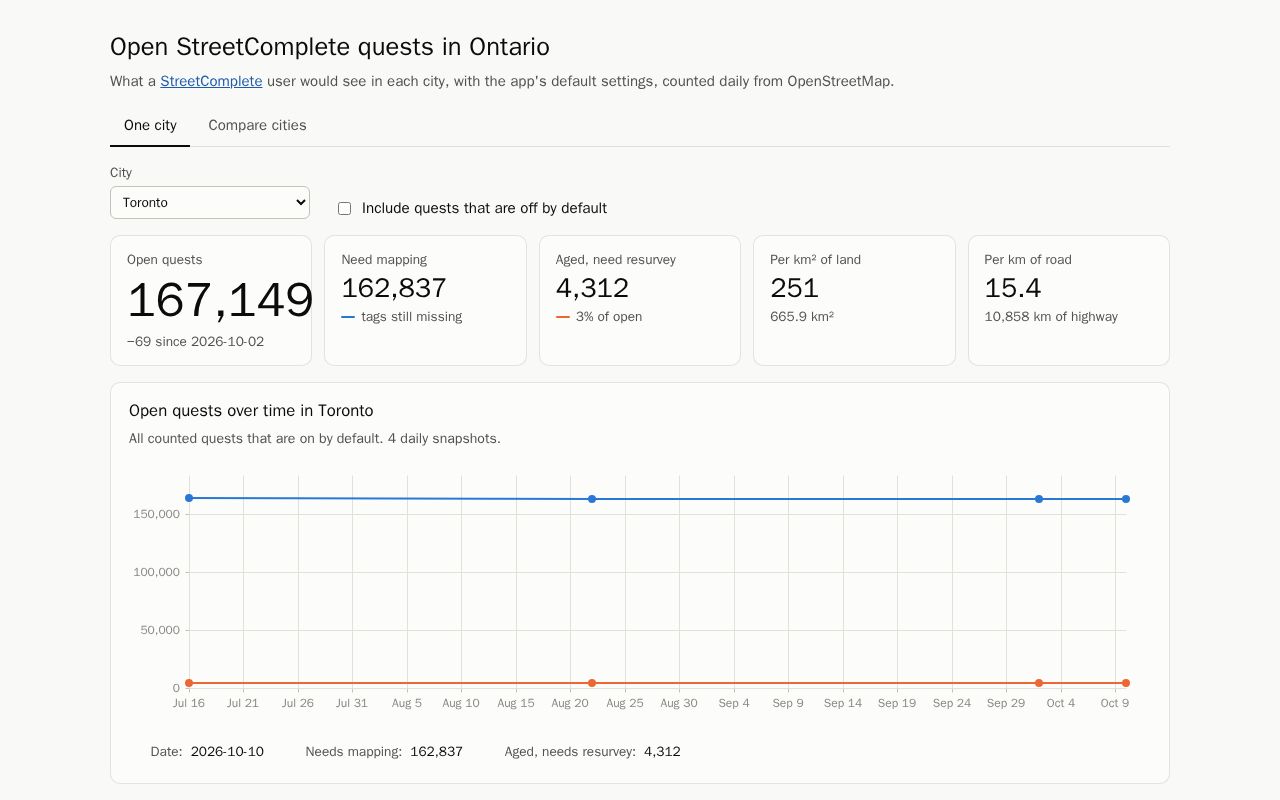1280x800 pixels.
Task: Click the "Per km² of land" card label
Action: click(815, 260)
